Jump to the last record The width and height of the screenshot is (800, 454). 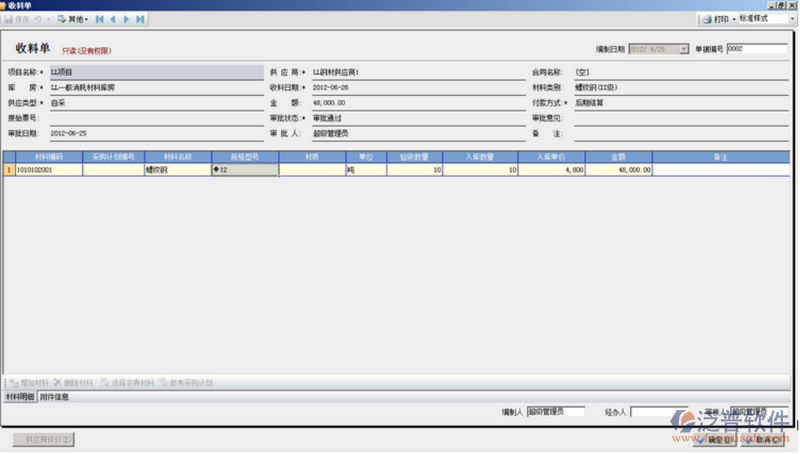(x=140, y=19)
